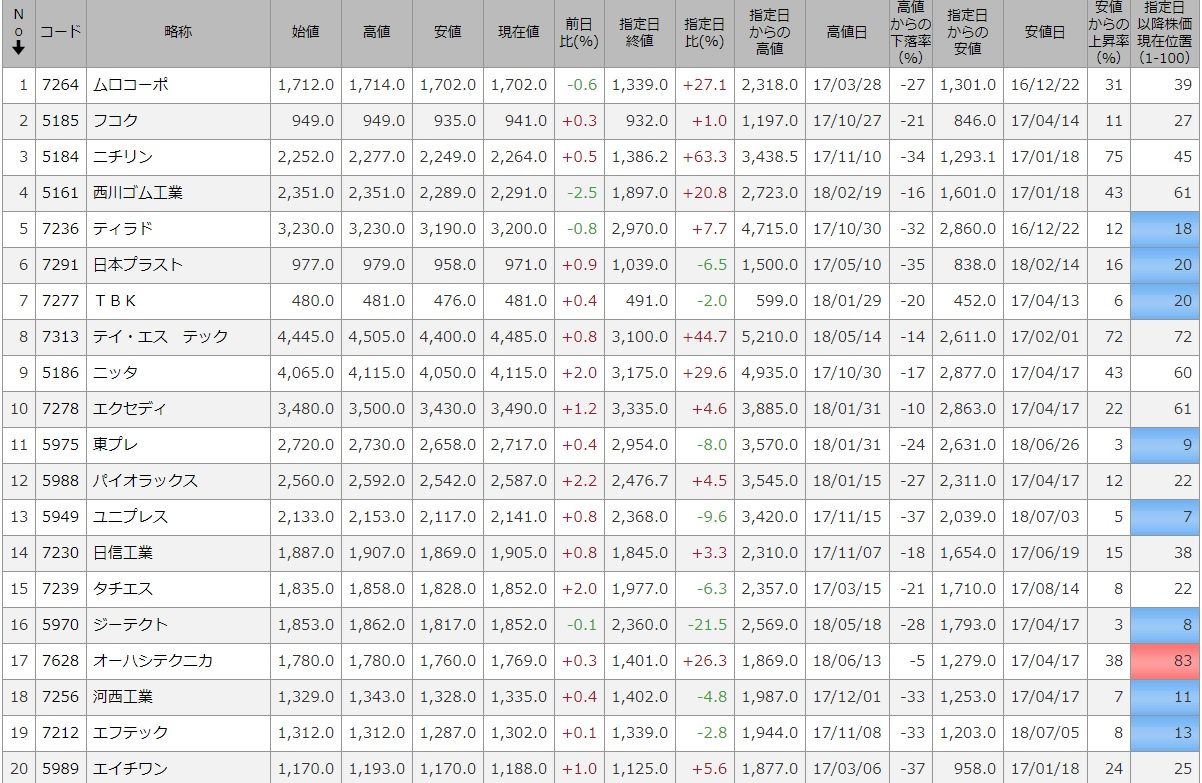Click stock code 7628
This screenshot has height=783, width=1202.
click(61, 661)
